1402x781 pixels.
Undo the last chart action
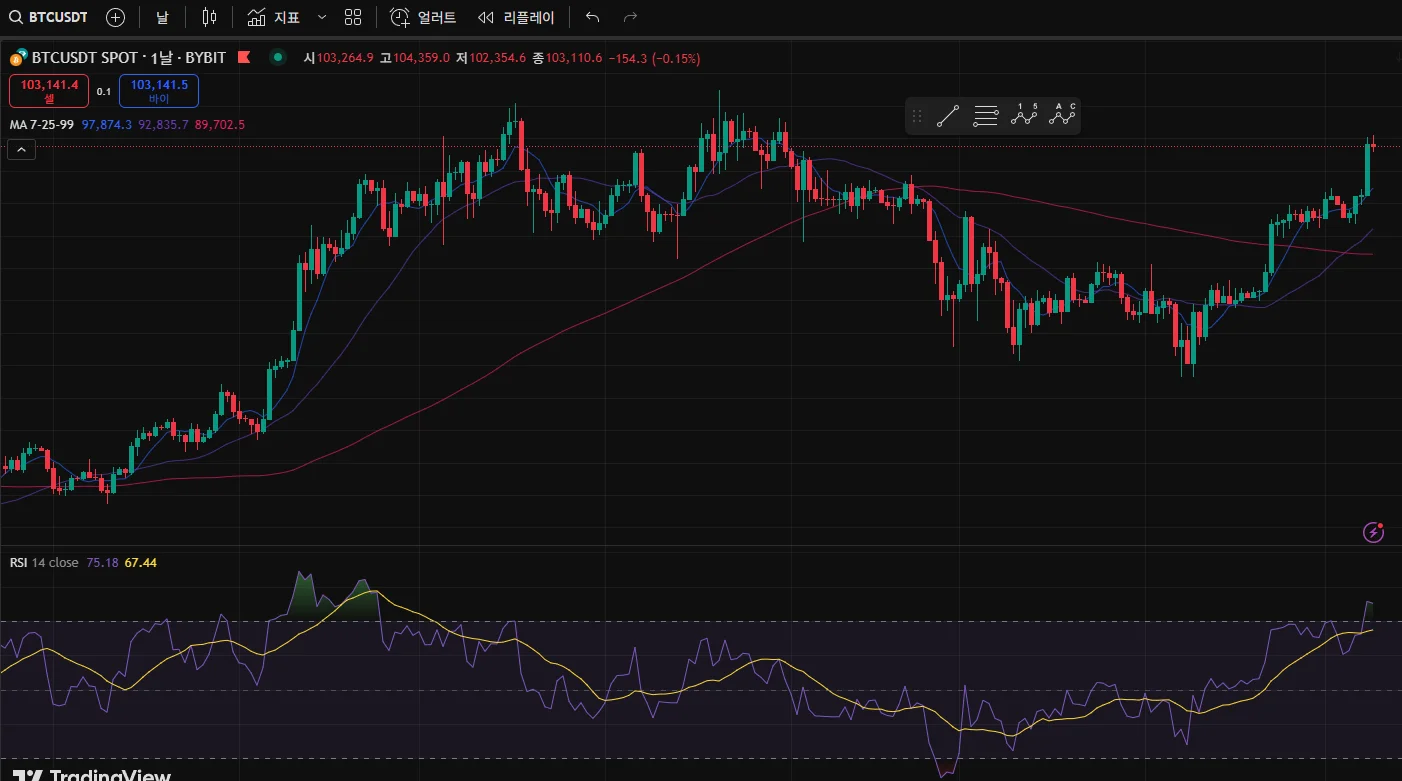tap(592, 17)
